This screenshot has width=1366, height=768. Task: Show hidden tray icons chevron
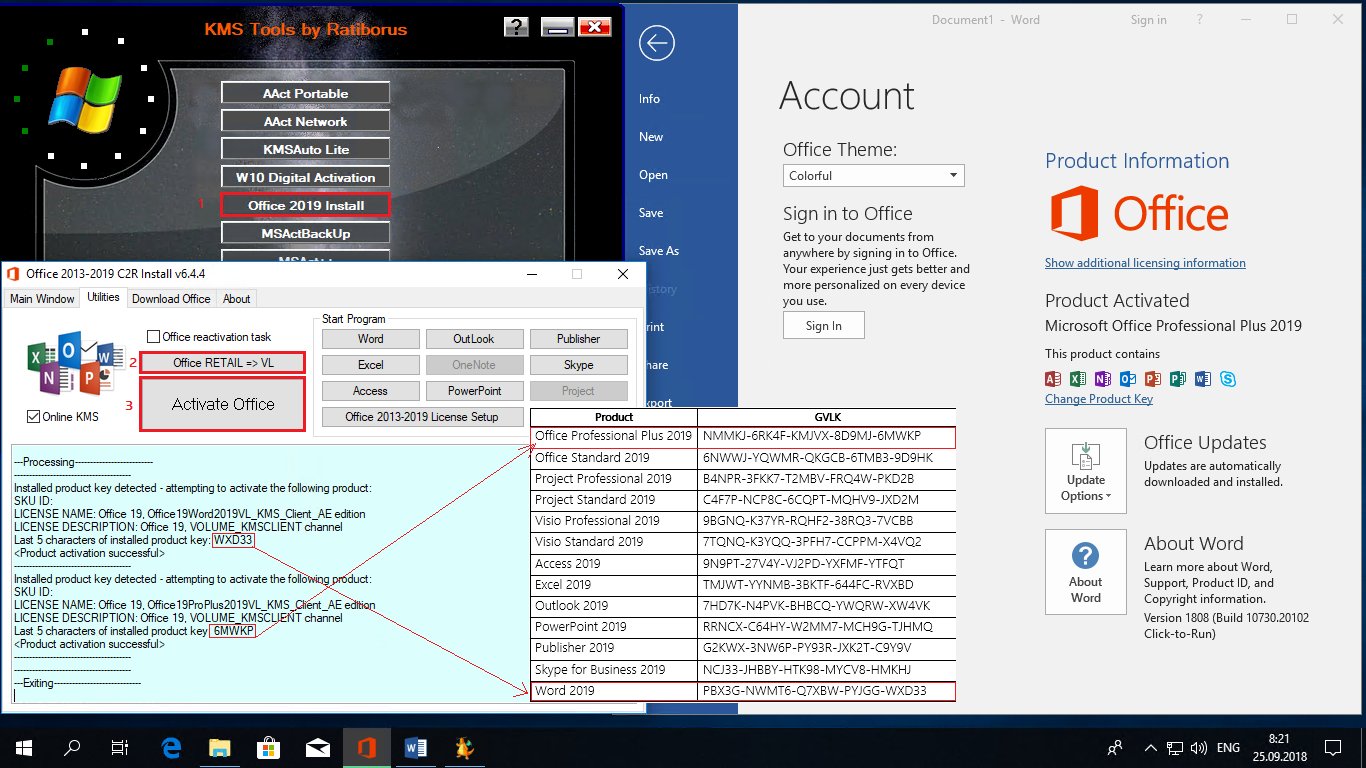click(1153, 747)
